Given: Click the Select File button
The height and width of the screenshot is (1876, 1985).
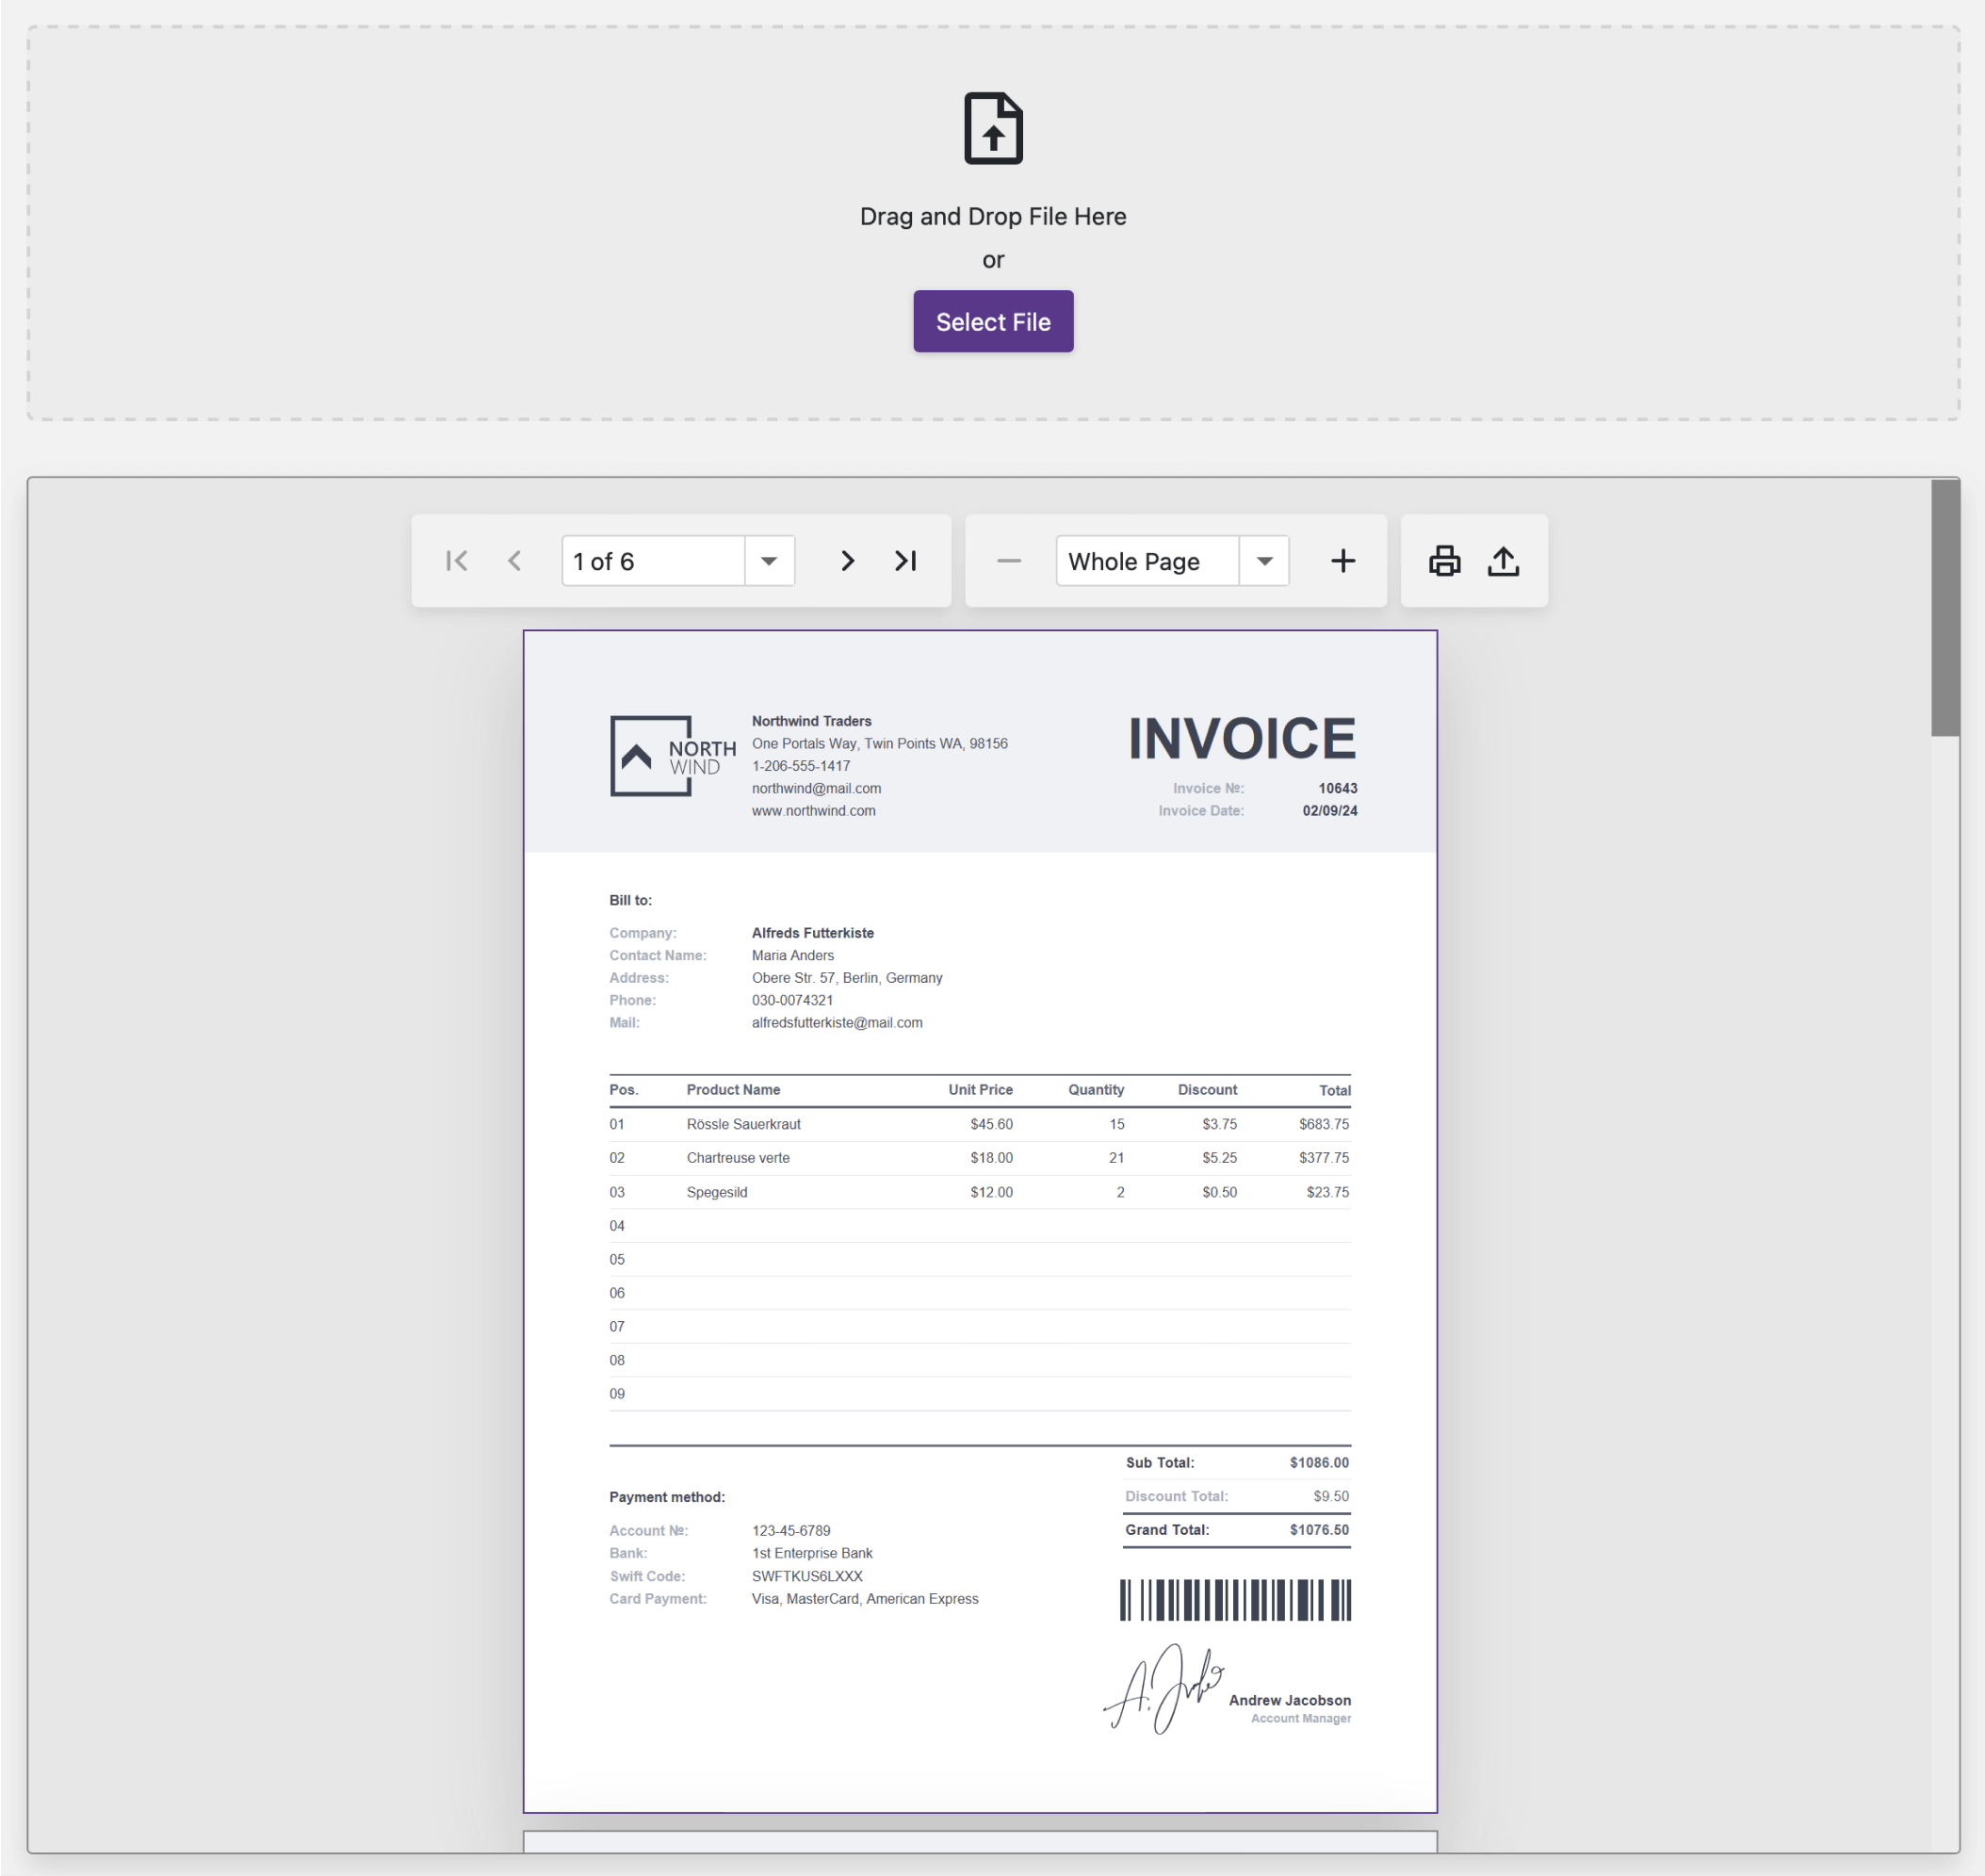Looking at the screenshot, I should [x=993, y=321].
